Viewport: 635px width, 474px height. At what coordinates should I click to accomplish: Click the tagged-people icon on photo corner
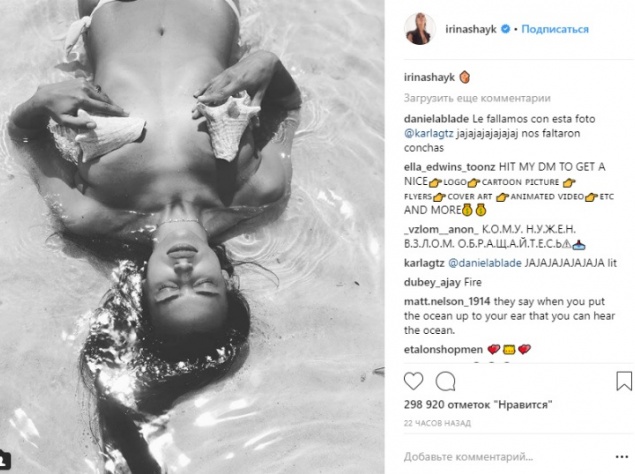pyautogui.click(x=4, y=461)
